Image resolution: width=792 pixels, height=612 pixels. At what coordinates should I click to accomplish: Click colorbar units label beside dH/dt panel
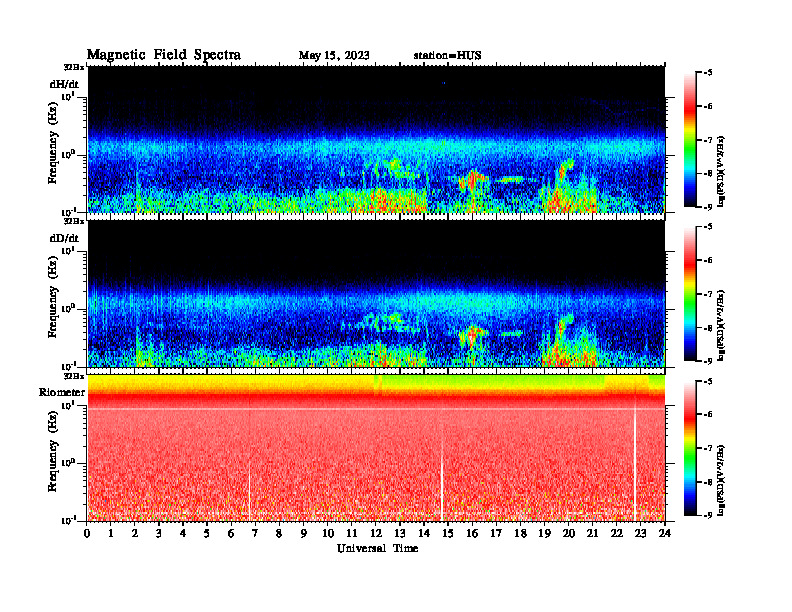(x=721, y=171)
